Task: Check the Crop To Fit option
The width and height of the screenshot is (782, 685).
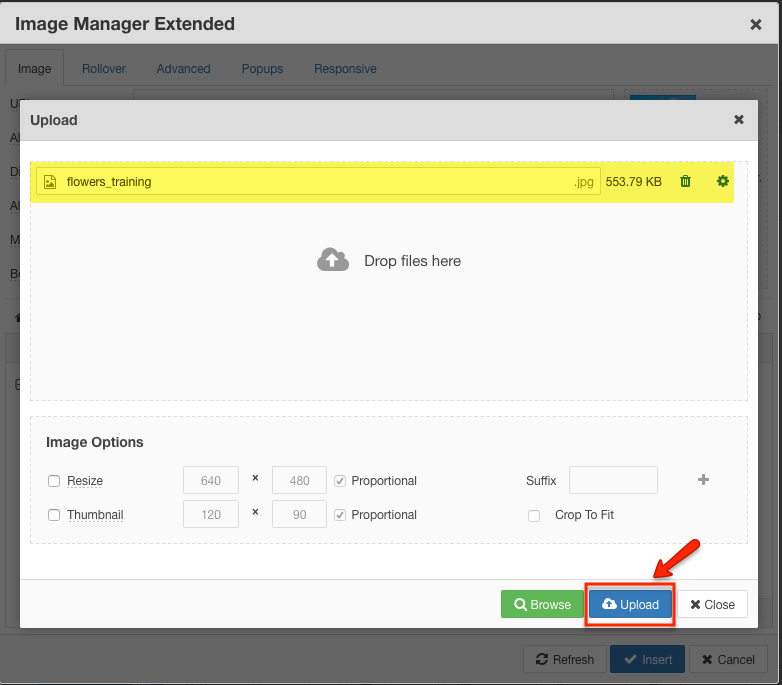Action: pos(534,515)
